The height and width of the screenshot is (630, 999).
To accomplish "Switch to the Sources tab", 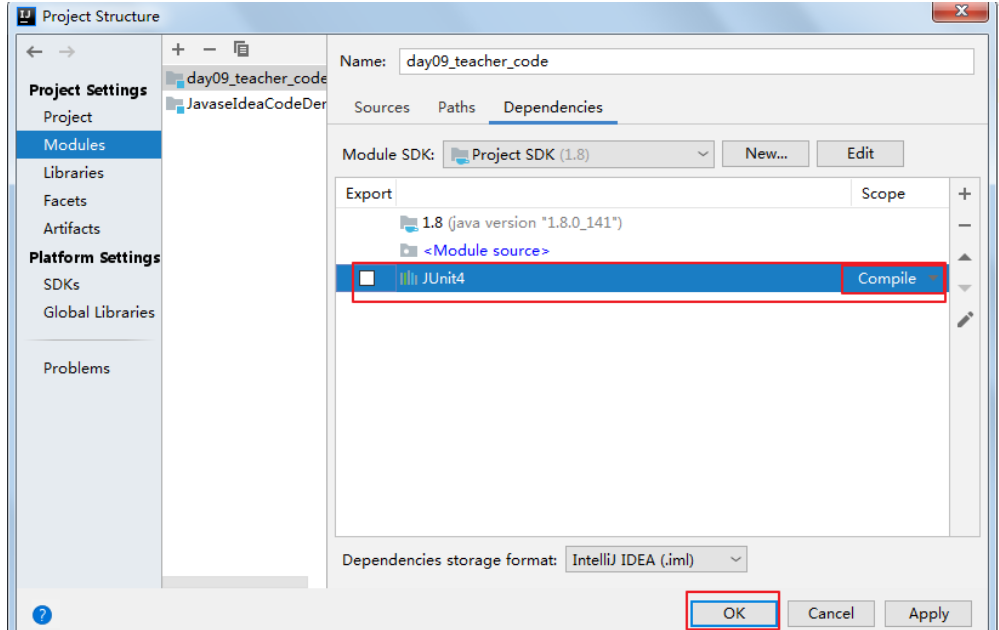I will pos(382,107).
